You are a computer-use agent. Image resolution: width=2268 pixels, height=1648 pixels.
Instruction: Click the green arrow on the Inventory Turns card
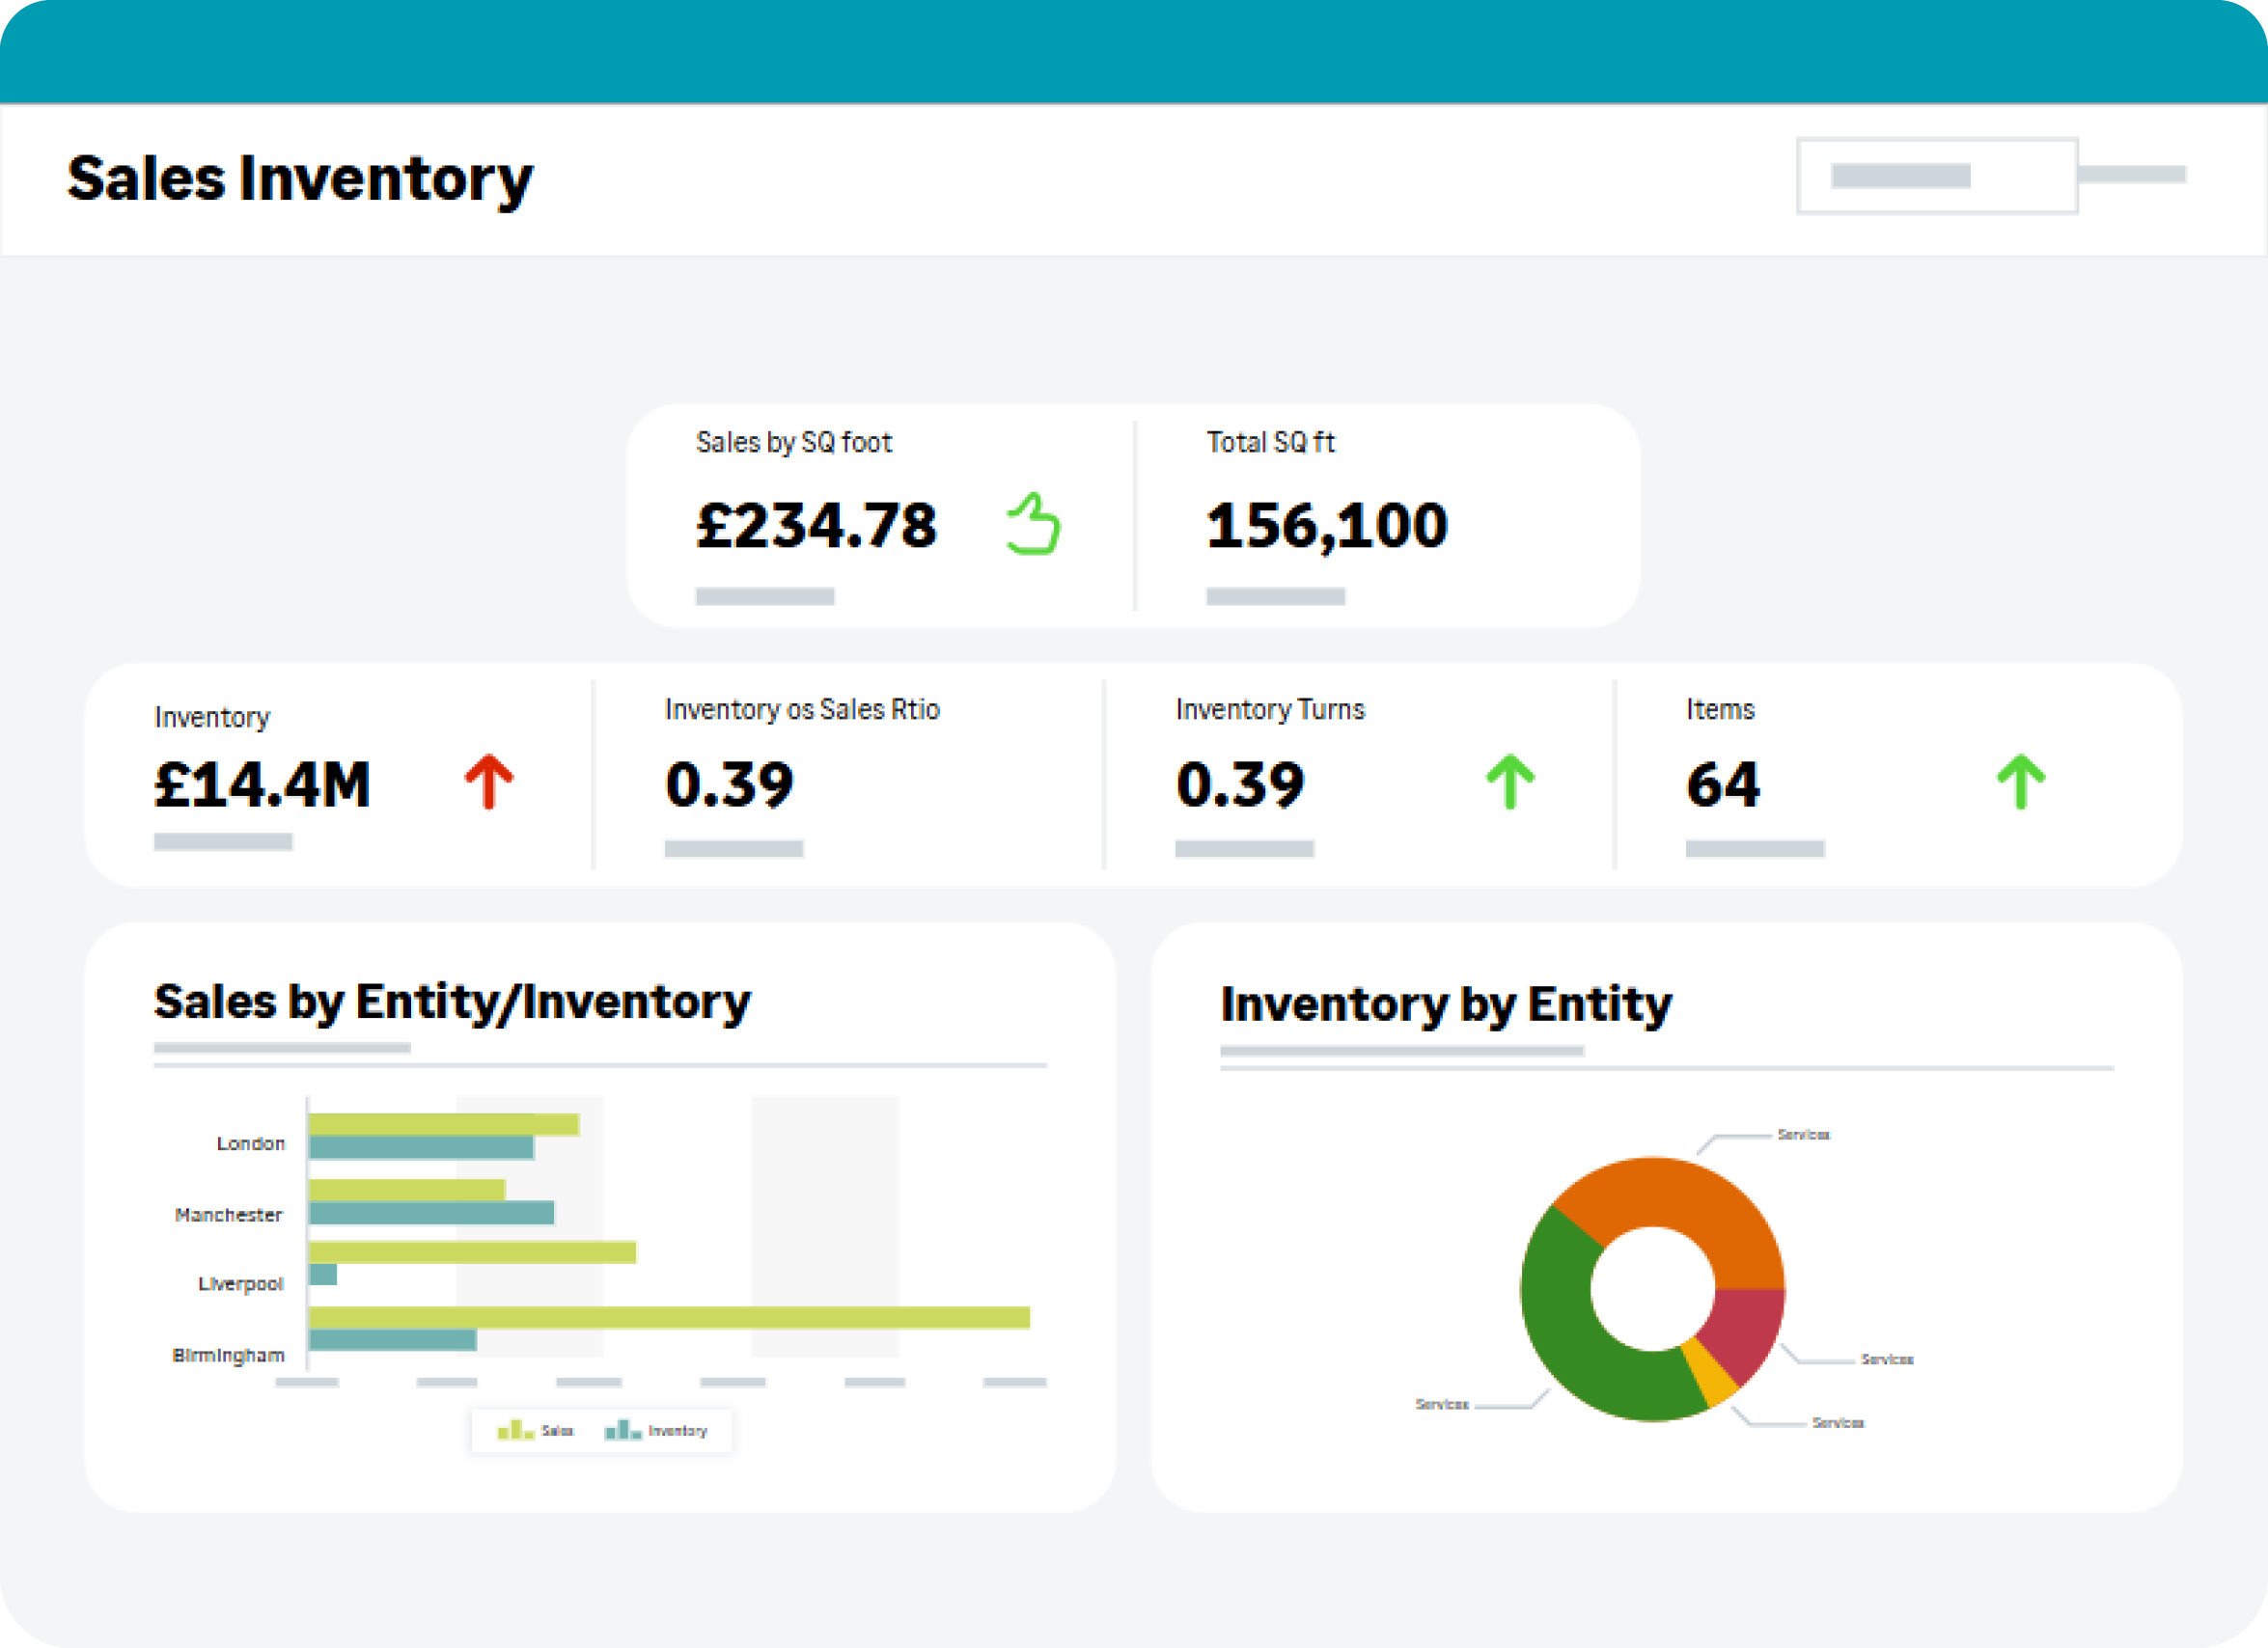(x=1510, y=781)
